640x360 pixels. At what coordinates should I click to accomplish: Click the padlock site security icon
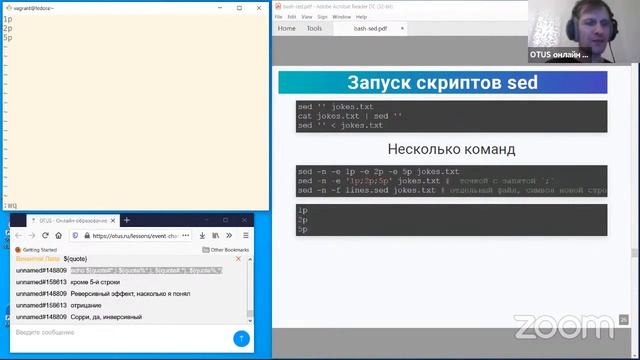pyautogui.click(x=87, y=236)
